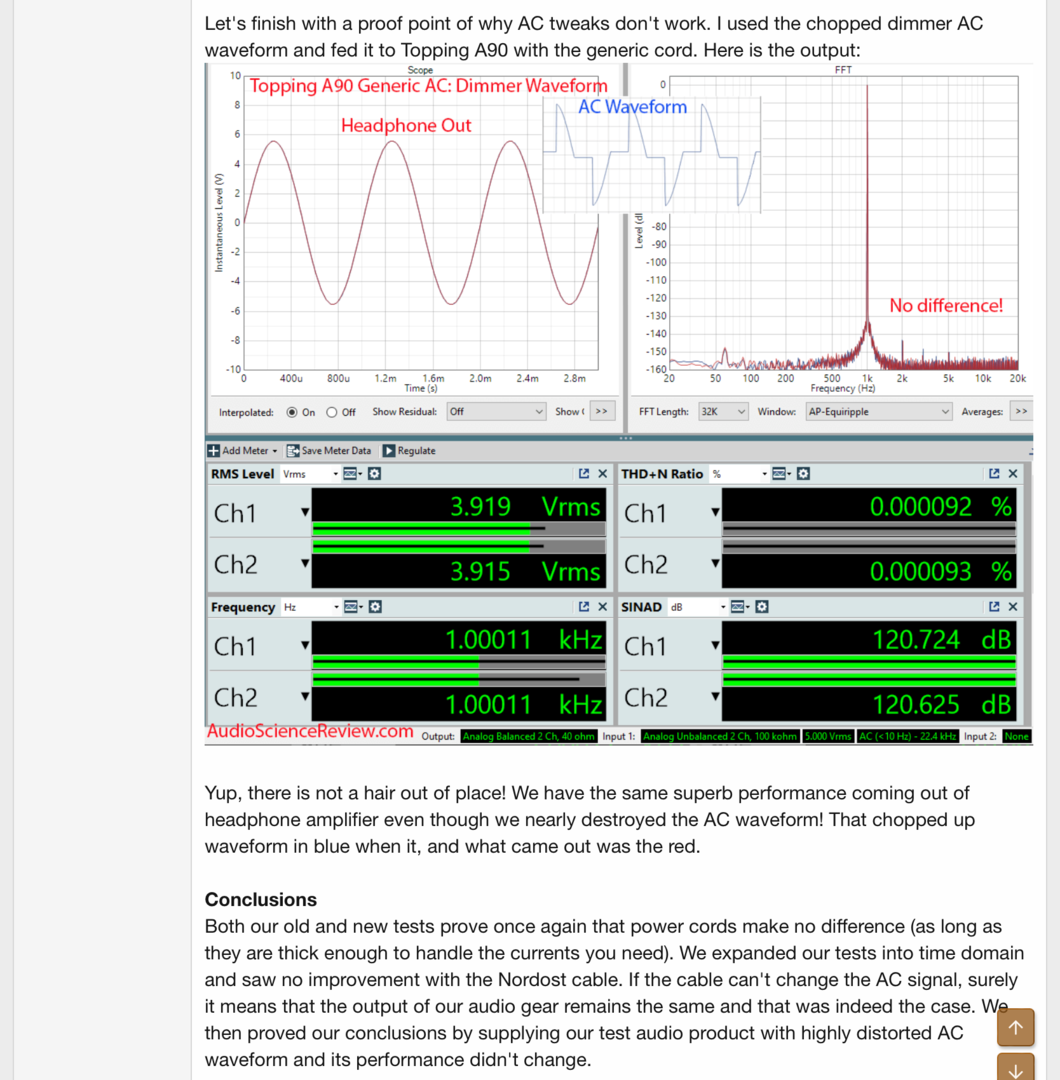
Task: Expand RMS Level Ch2 channel arrow
Action: [x=304, y=563]
